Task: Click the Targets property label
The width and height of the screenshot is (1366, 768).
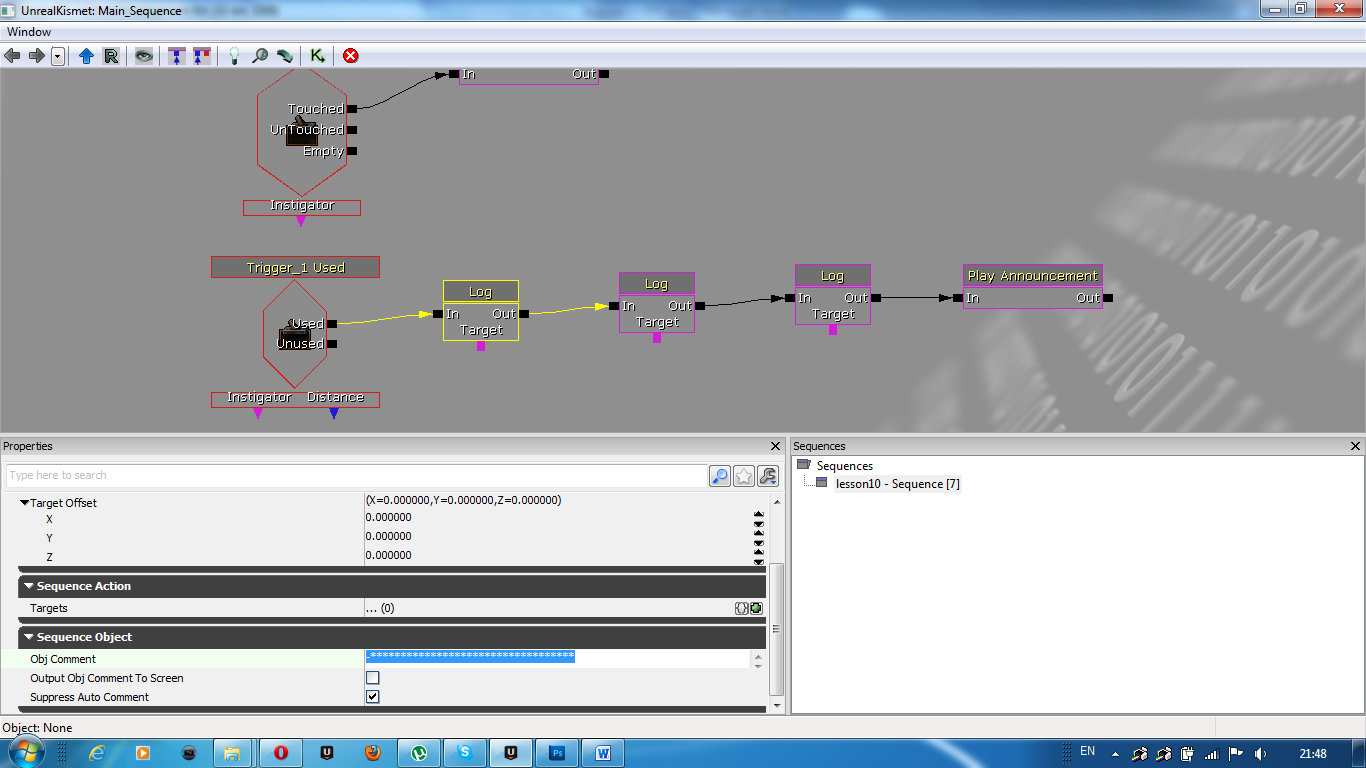Action: (49, 608)
